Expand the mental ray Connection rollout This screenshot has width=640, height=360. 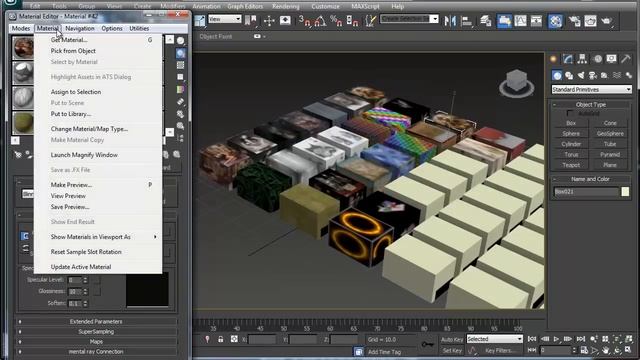tap(96, 351)
